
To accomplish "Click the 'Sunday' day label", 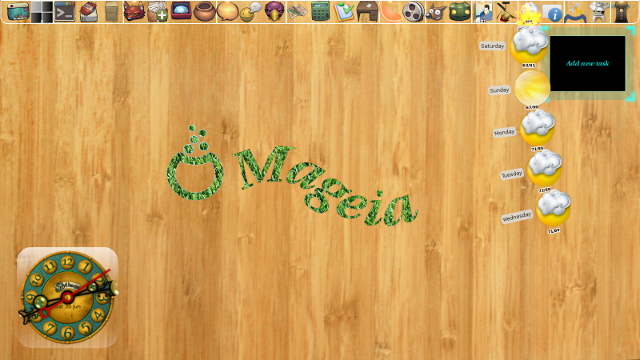I will click(x=499, y=90).
